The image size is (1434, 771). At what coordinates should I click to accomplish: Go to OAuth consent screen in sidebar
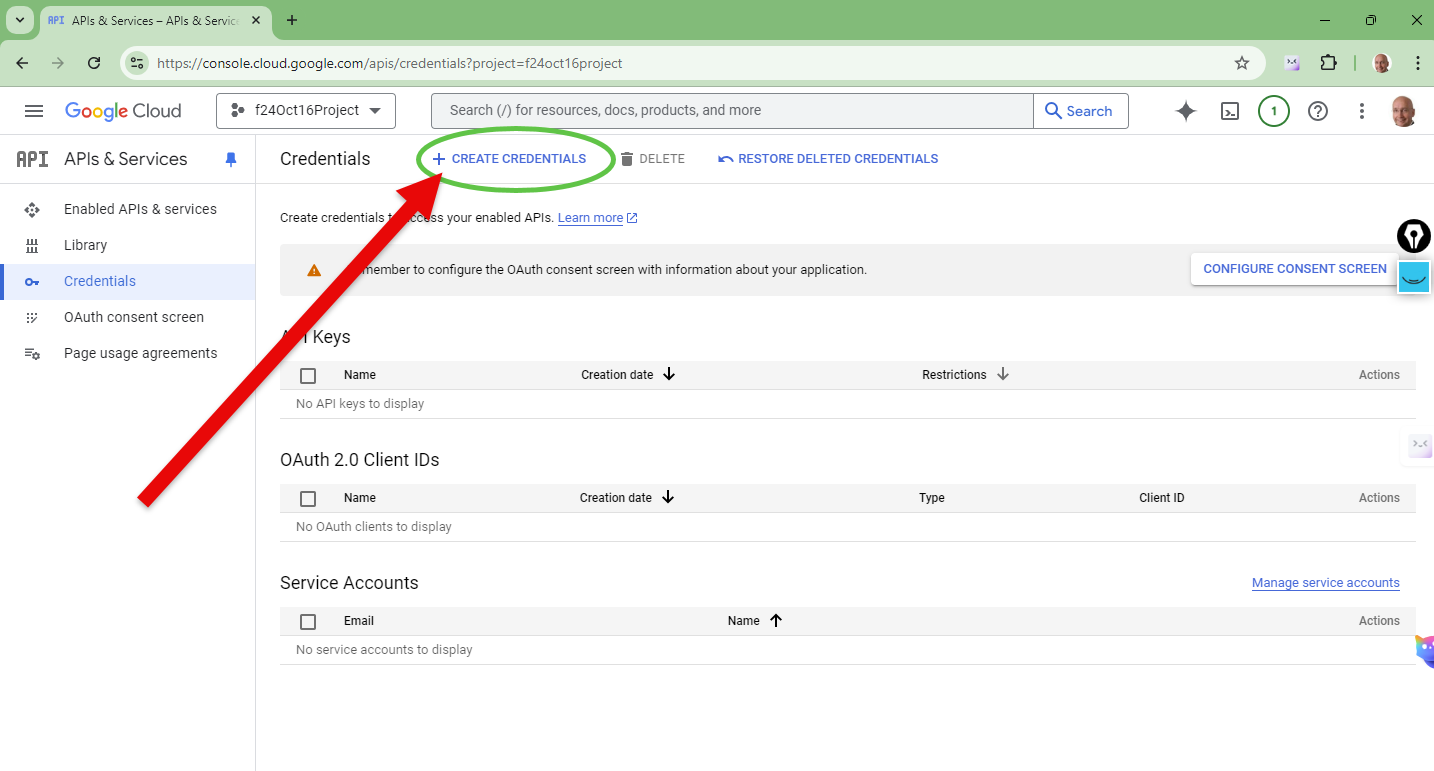point(133,317)
